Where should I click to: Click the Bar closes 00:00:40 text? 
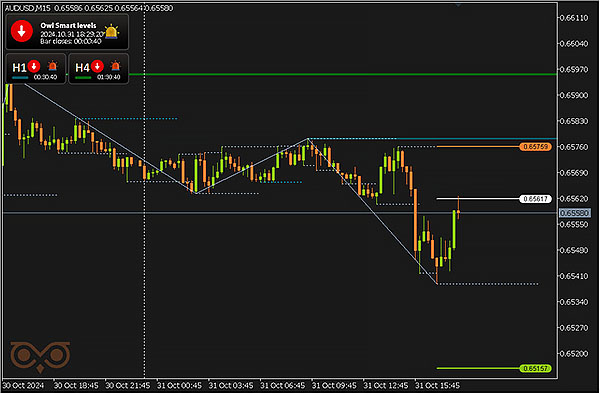[71, 41]
